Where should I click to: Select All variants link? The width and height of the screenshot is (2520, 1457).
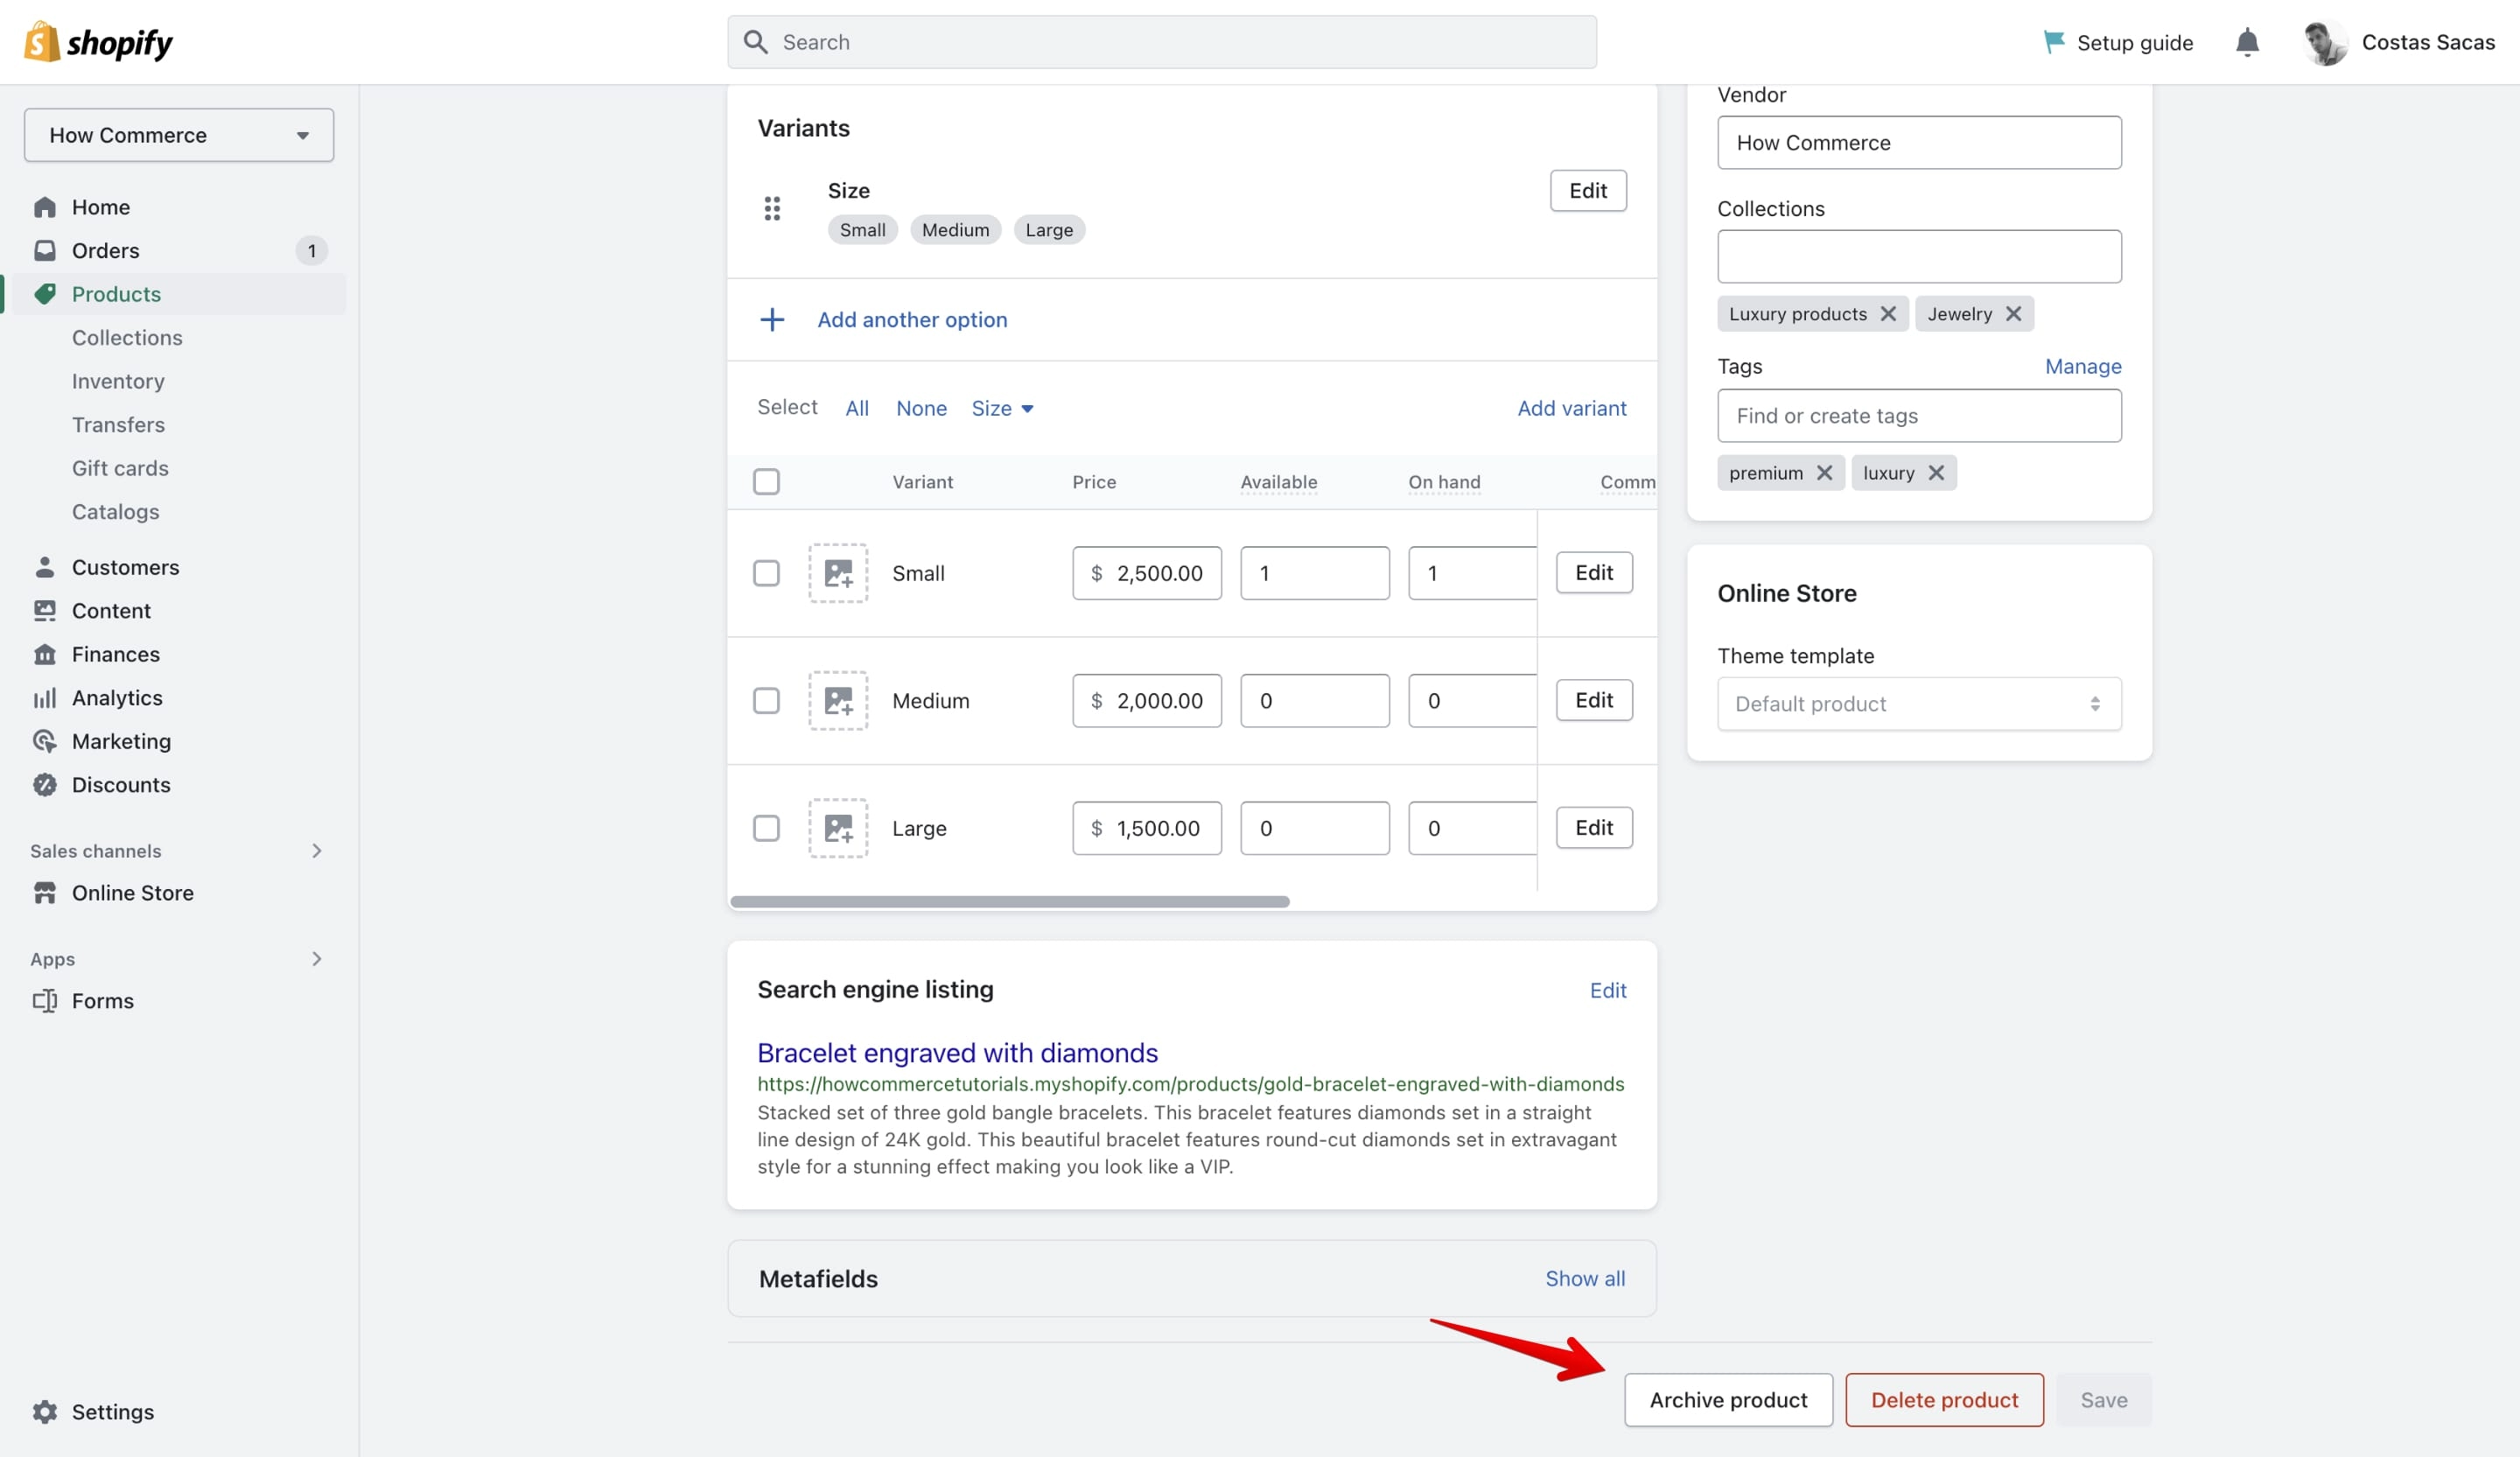coord(857,408)
